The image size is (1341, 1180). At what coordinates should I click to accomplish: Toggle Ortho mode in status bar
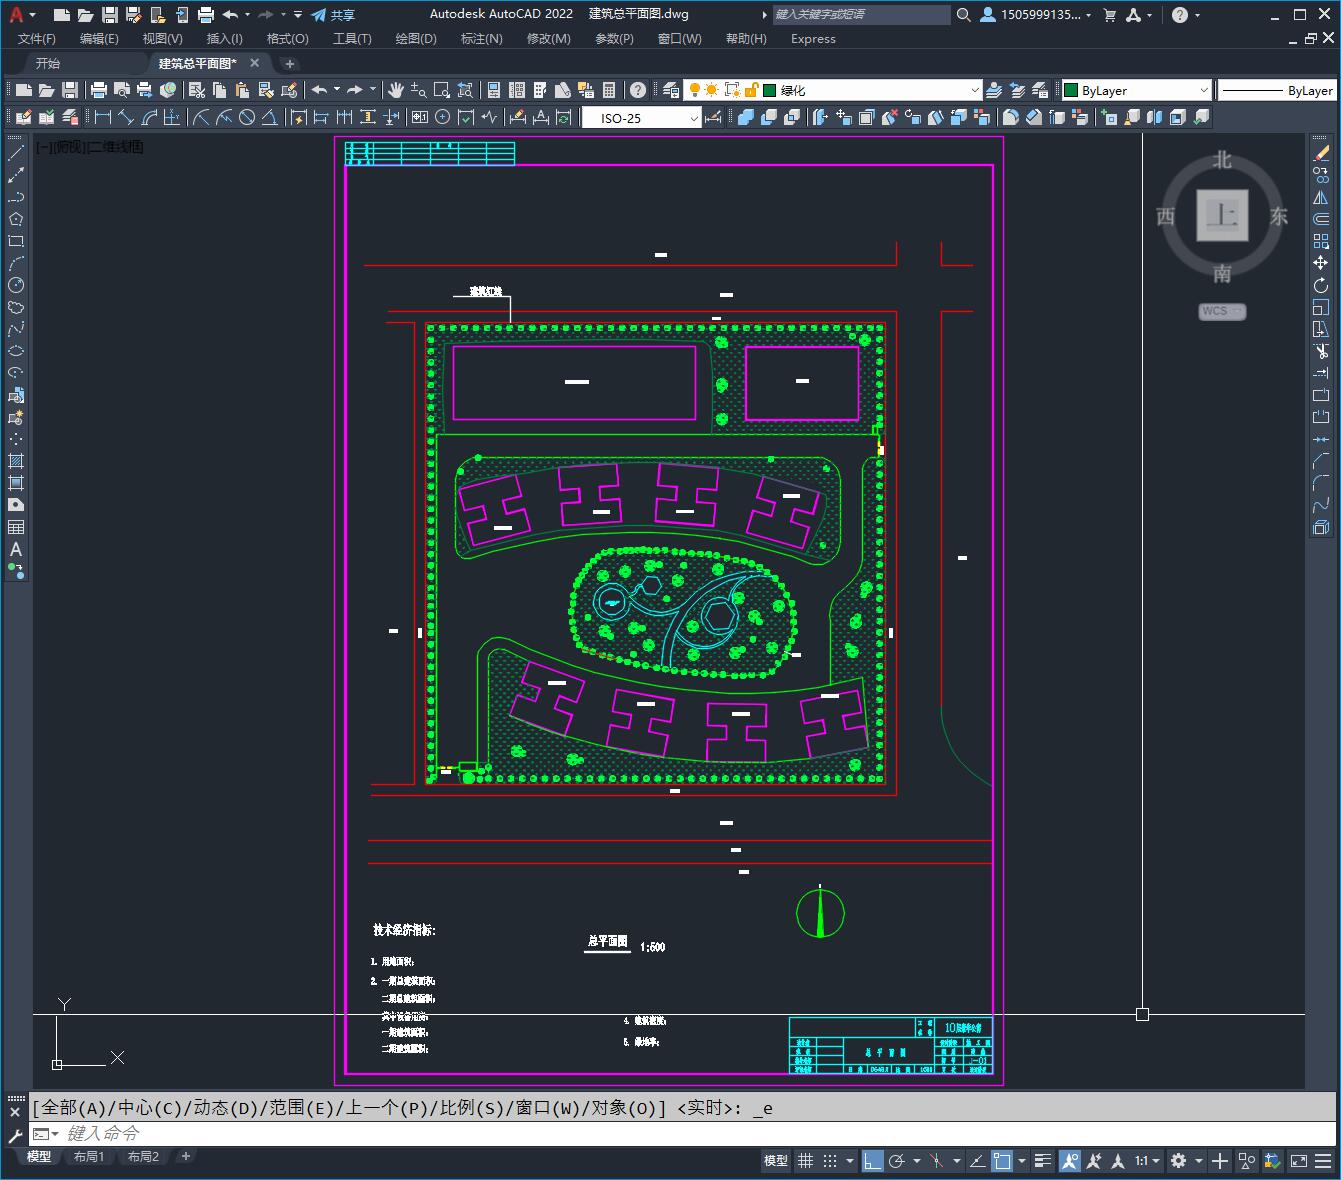[873, 1161]
